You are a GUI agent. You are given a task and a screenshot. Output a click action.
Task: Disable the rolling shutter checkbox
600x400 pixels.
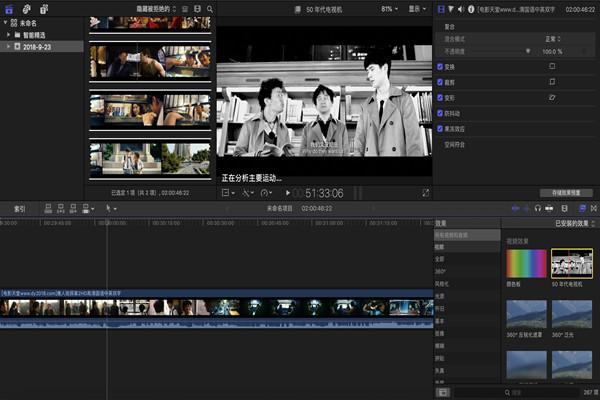click(440, 129)
